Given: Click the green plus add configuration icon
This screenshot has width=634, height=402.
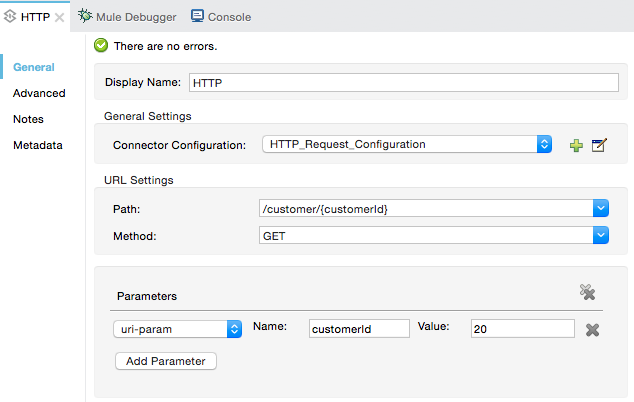Looking at the screenshot, I should click(x=576, y=145).
